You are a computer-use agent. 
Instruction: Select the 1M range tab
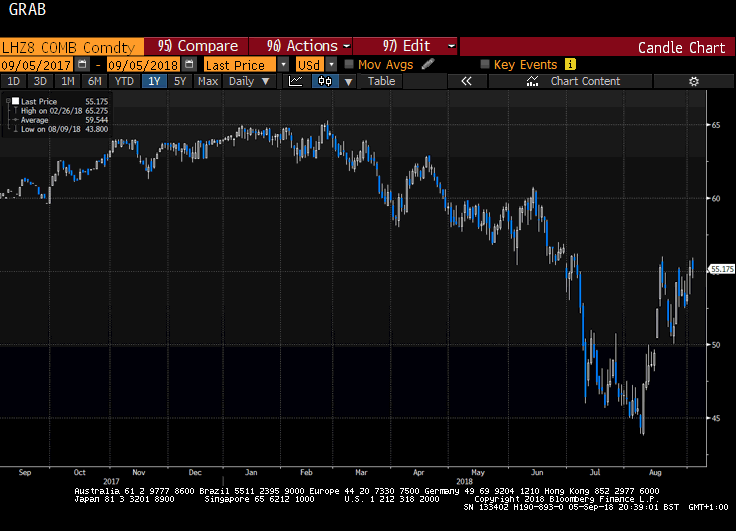(x=68, y=81)
